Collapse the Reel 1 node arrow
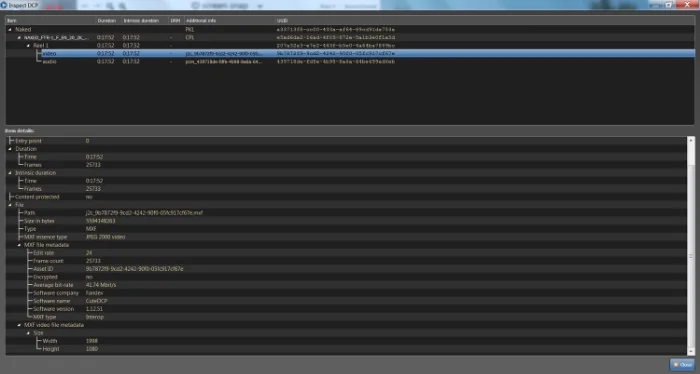 [x=28, y=46]
